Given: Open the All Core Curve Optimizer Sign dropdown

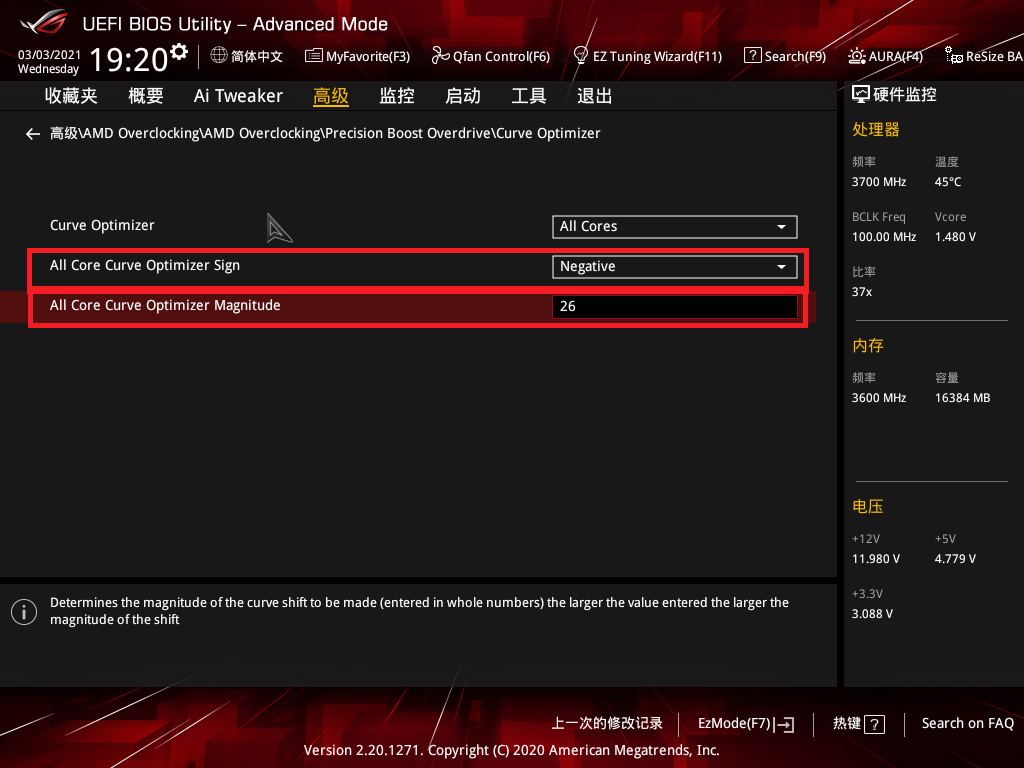Looking at the screenshot, I should pyautogui.click(x=674, y=266).
